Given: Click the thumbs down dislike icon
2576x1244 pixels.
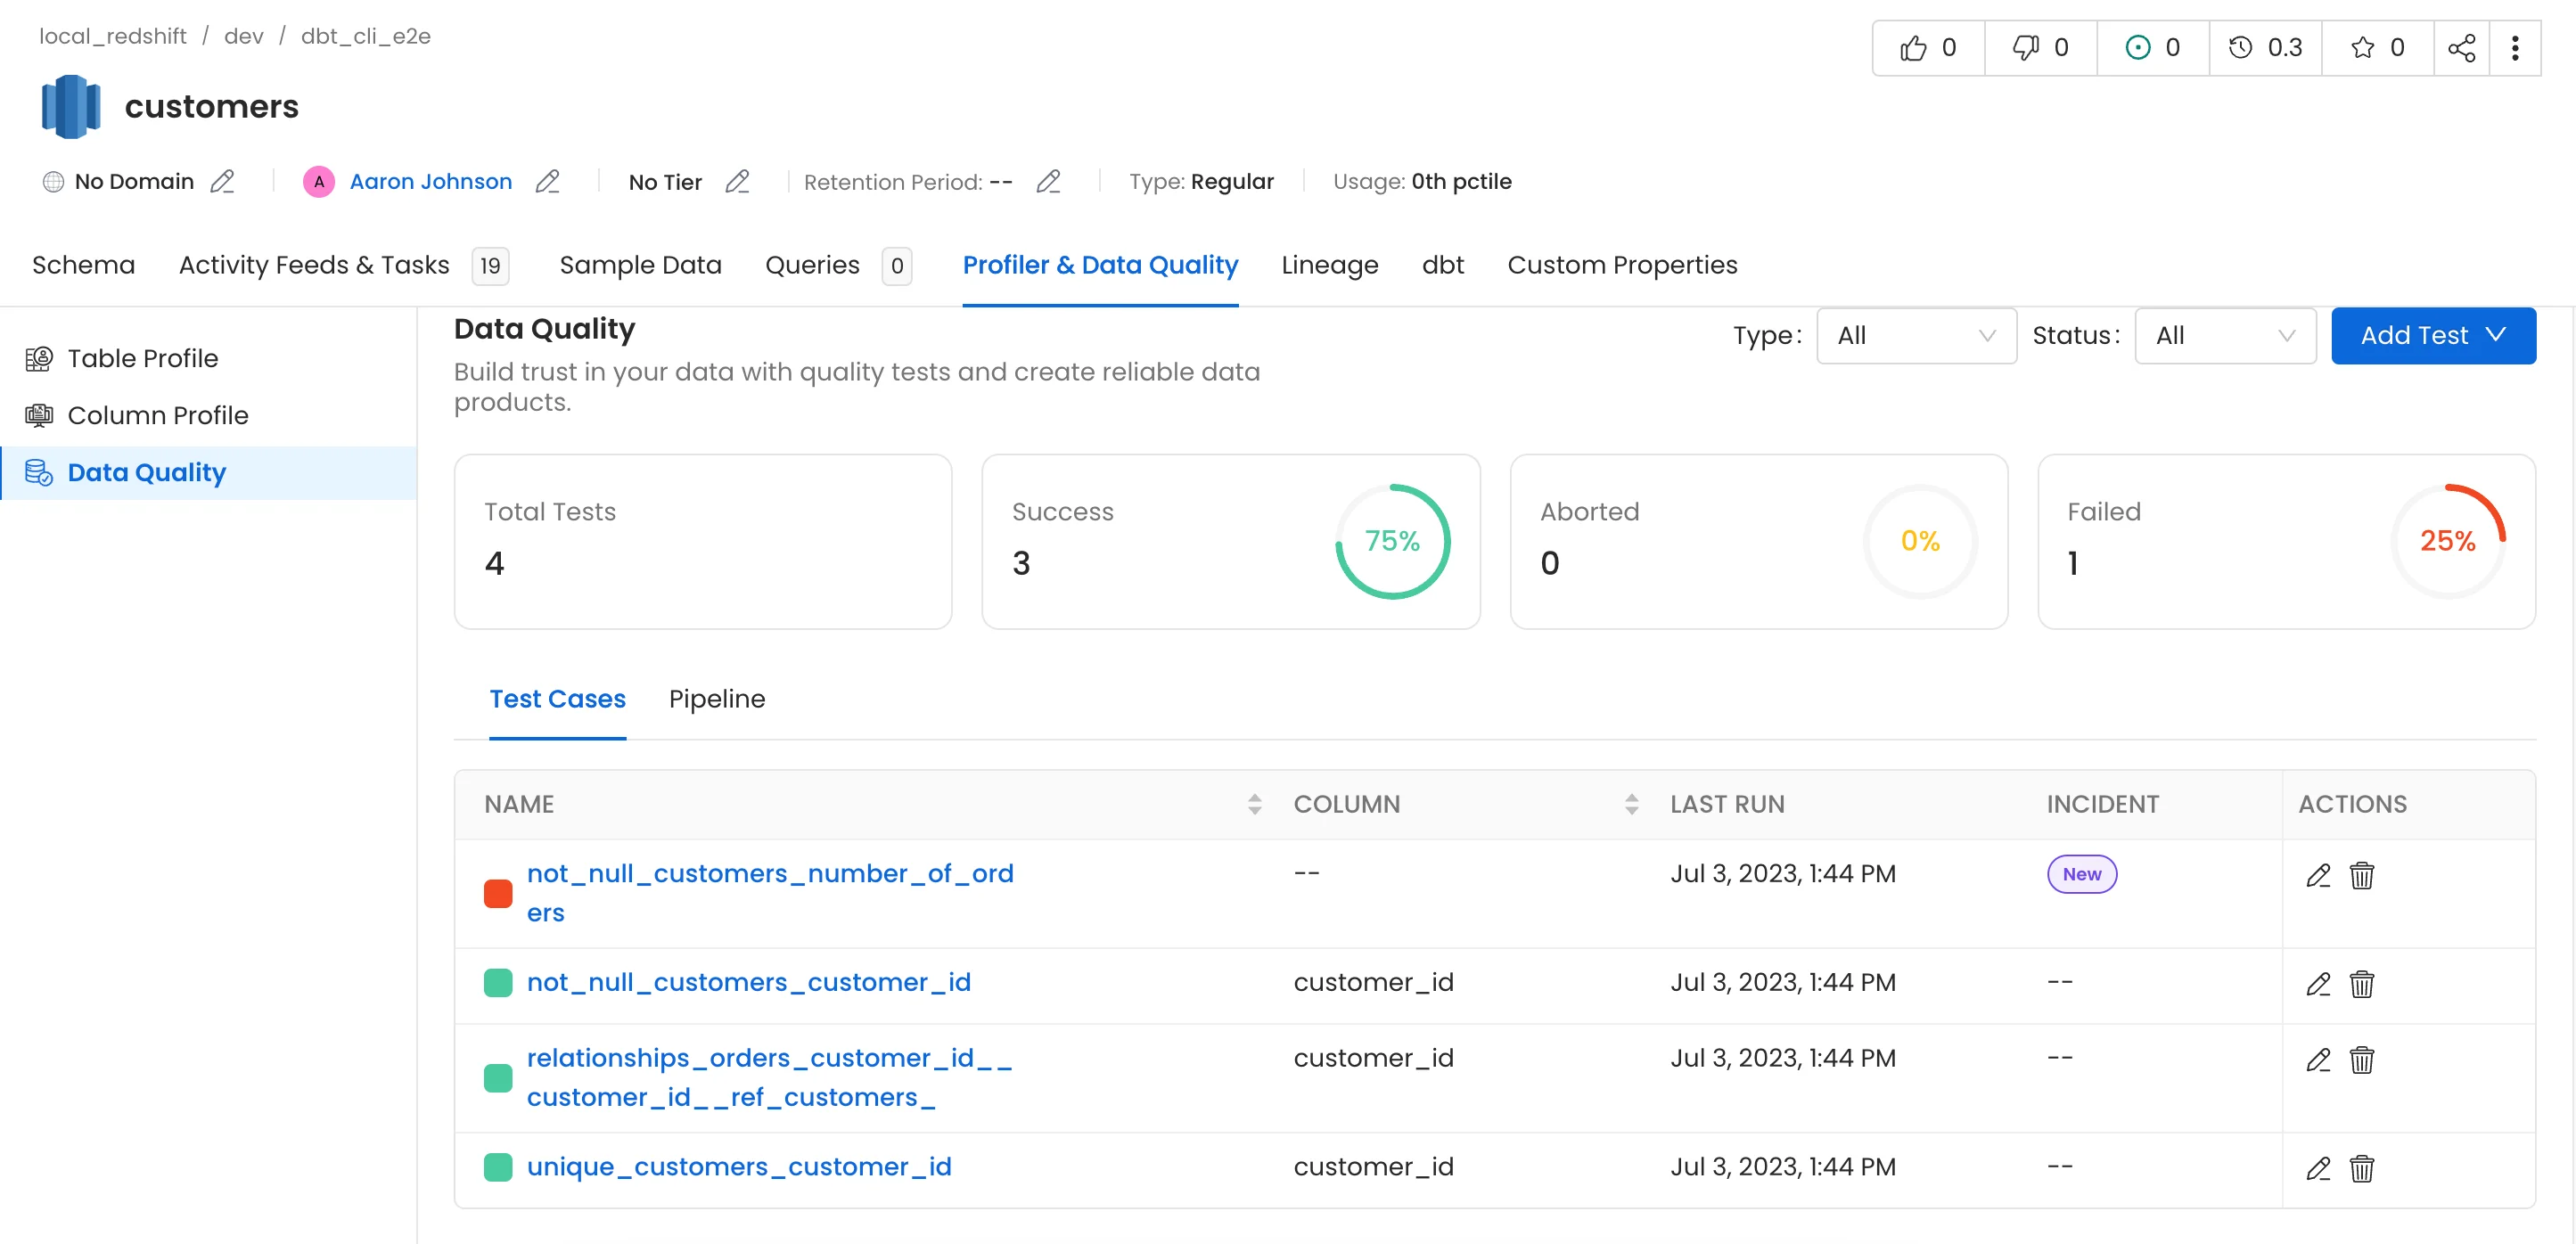Looking at the screenshot, I should click(2025, 47).
